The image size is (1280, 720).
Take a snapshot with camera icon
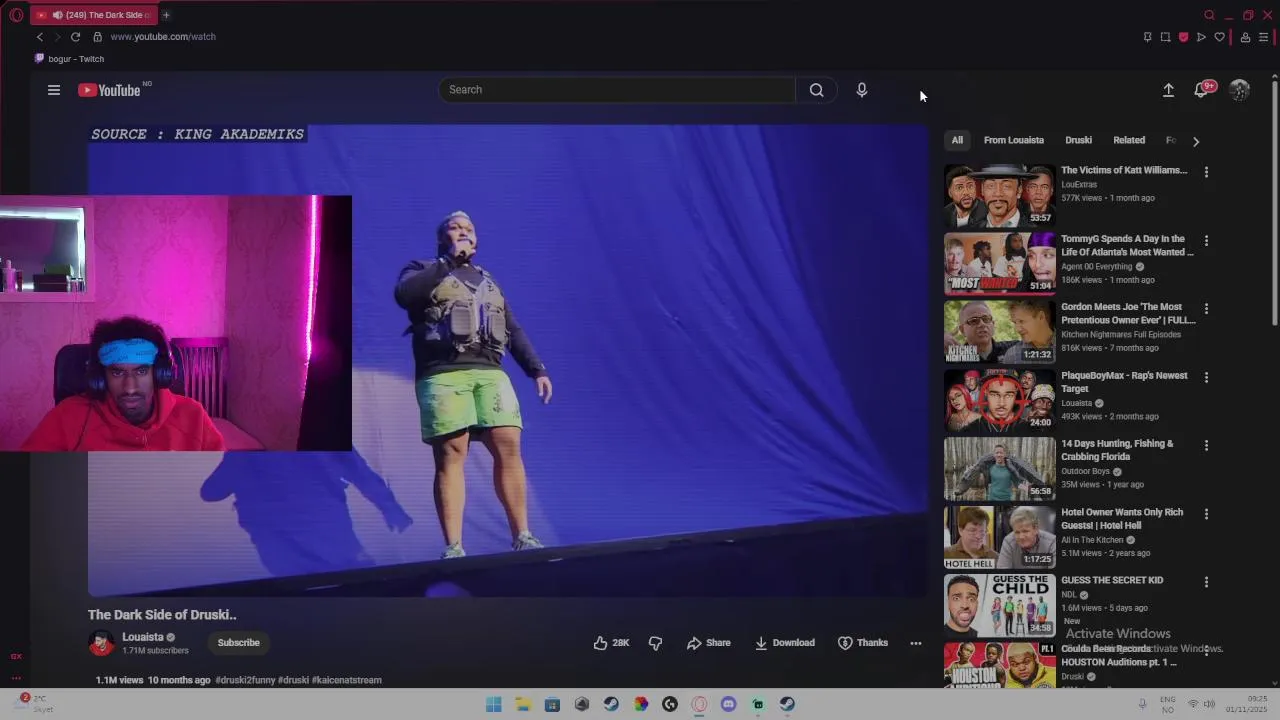click(x=1165, y=37)
